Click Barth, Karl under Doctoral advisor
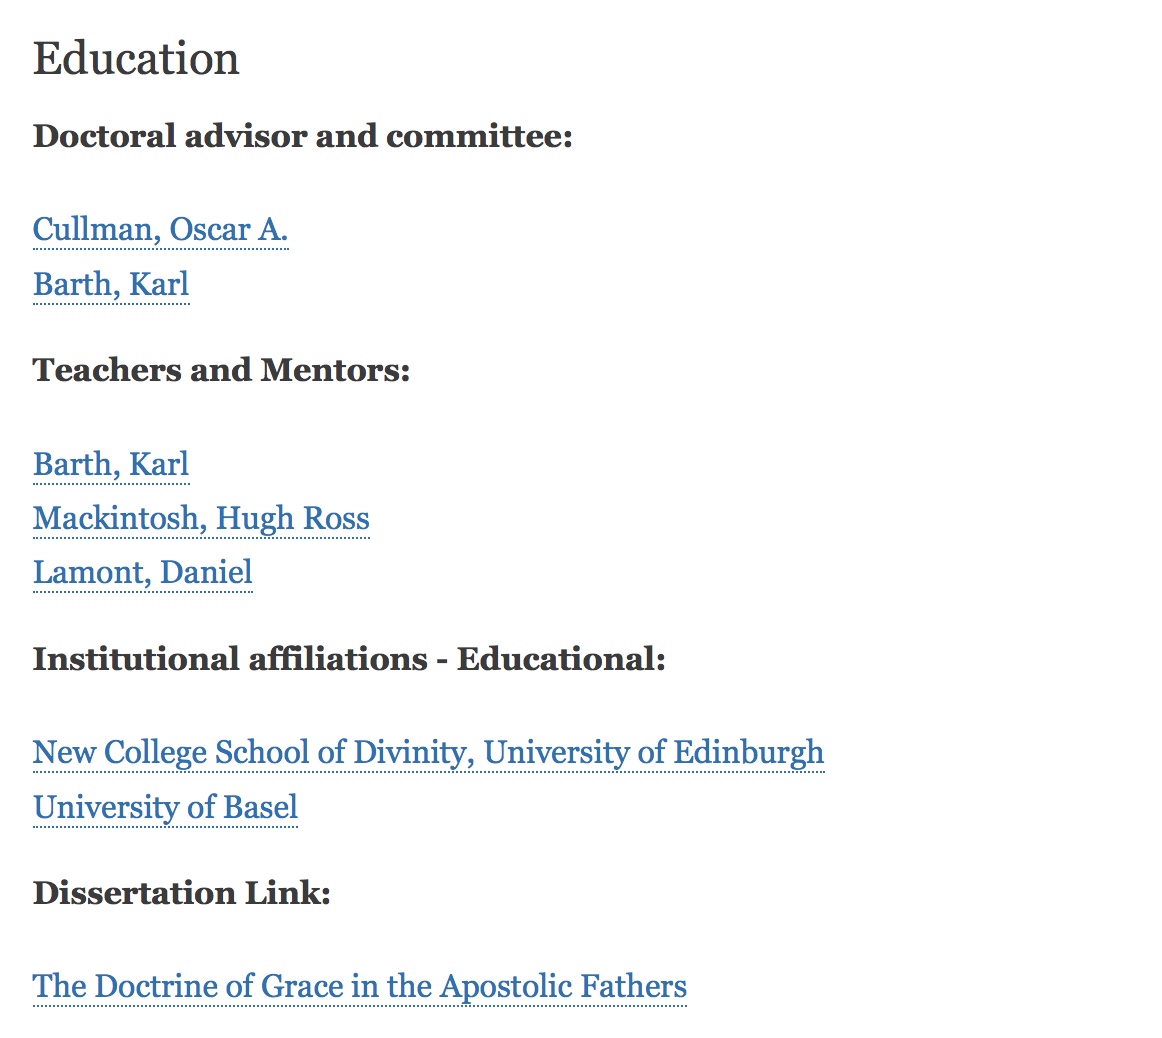This screenshot has height=1038, width=1162. point(111,285)
